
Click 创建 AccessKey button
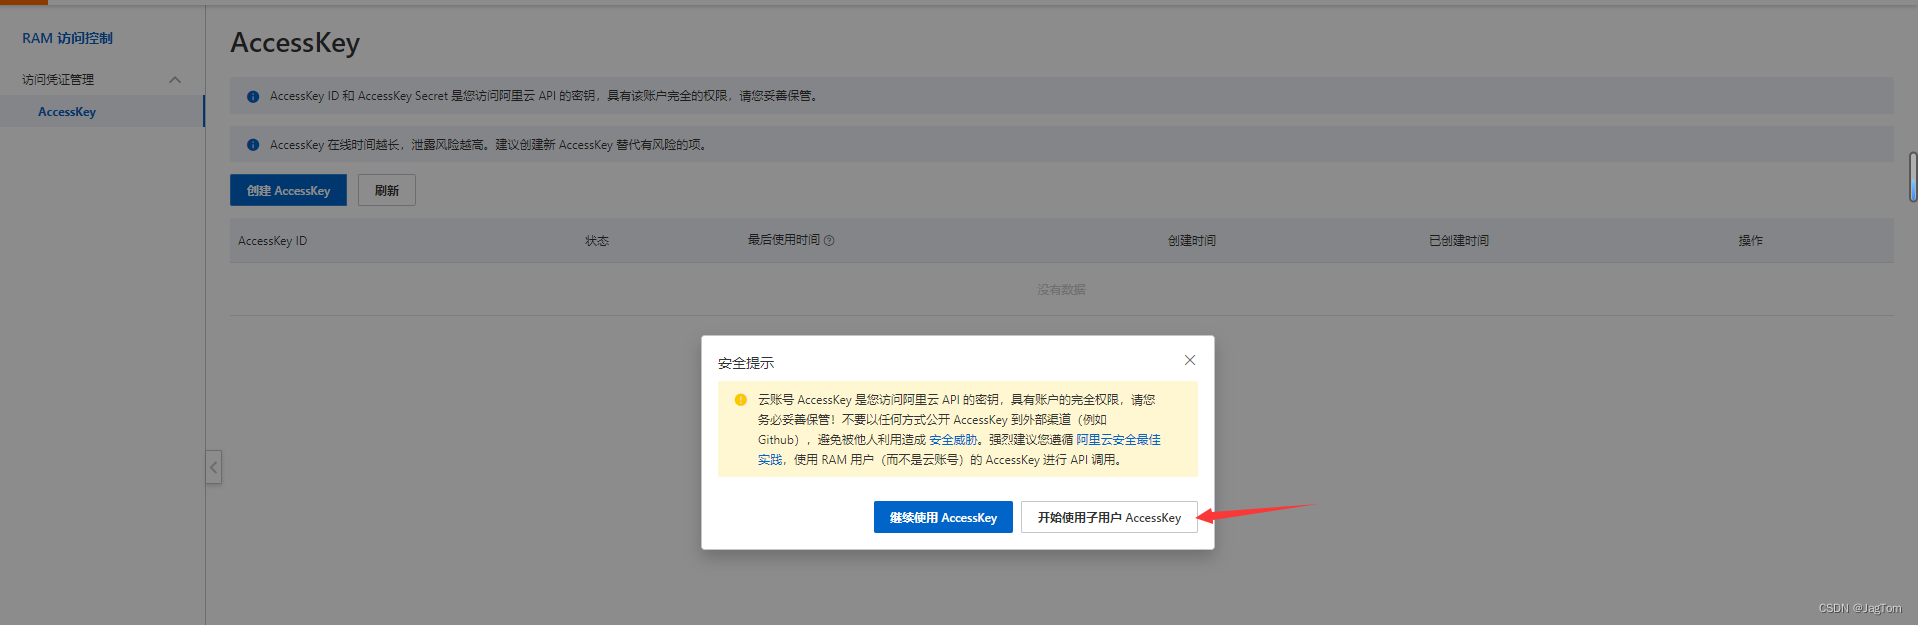(x=288, y=190)
